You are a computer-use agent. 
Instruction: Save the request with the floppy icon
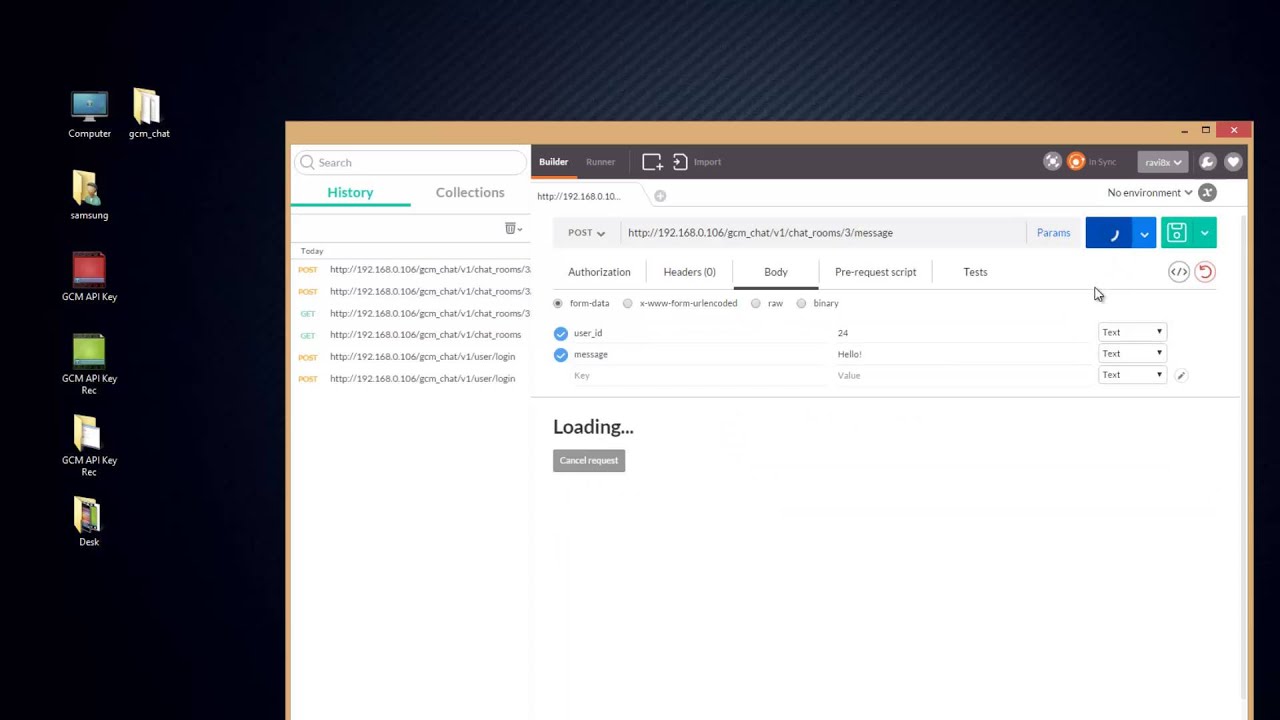[1176, 233]
